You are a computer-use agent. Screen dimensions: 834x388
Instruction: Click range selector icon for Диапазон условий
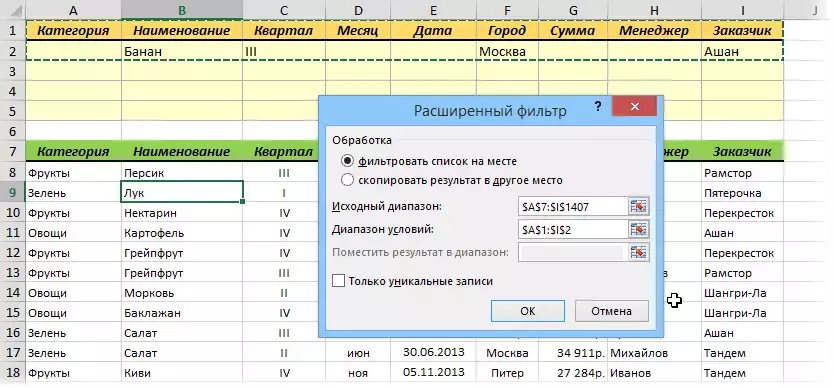point(638,230)
